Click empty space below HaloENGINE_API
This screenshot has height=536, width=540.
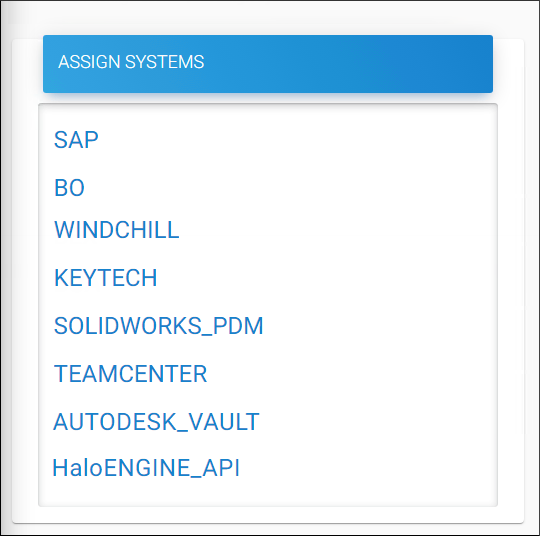tap(268, 493)
